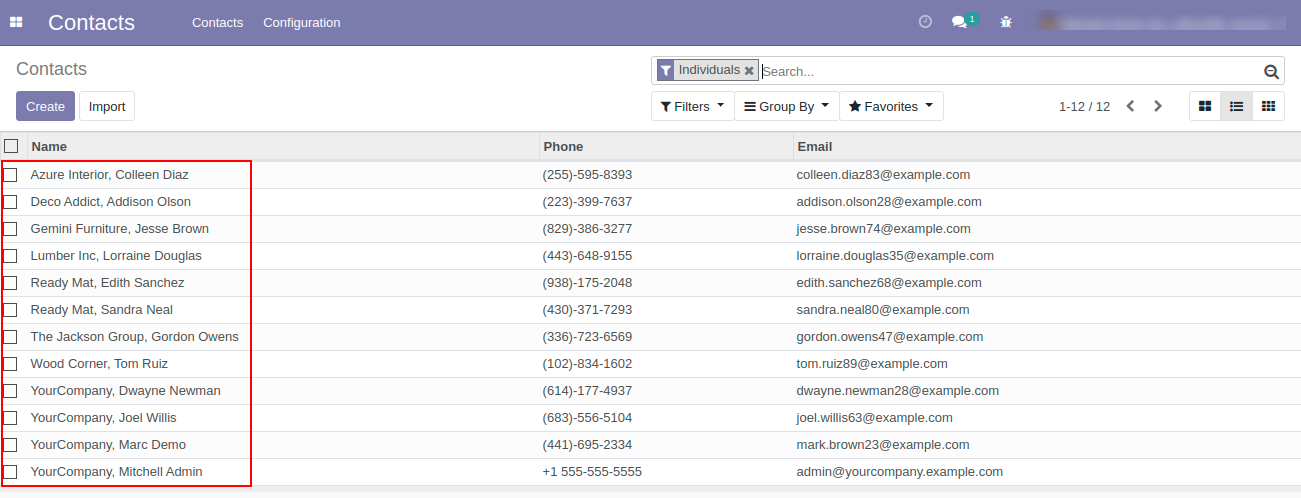Go to next page arrow
This screenshot has height=498, width=1301.
1158,106
